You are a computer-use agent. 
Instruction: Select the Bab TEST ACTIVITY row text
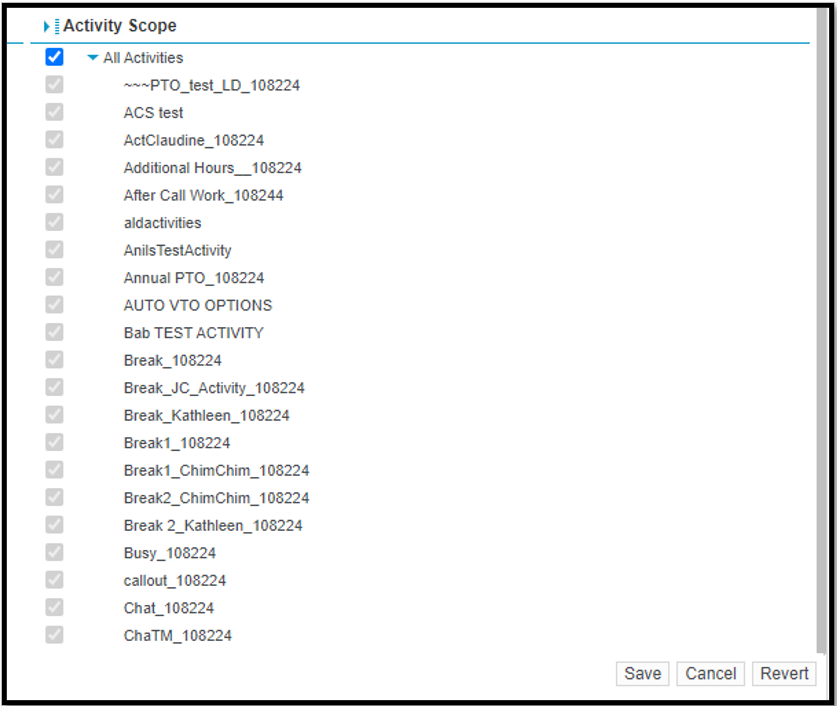[194, 333]
